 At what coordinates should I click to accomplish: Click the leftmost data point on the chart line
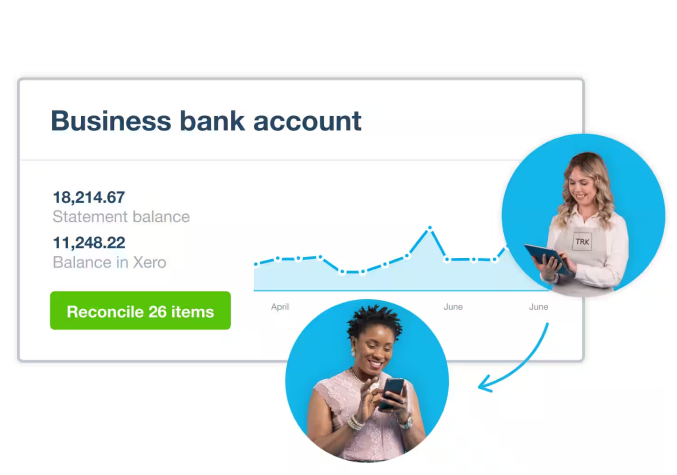256,264
